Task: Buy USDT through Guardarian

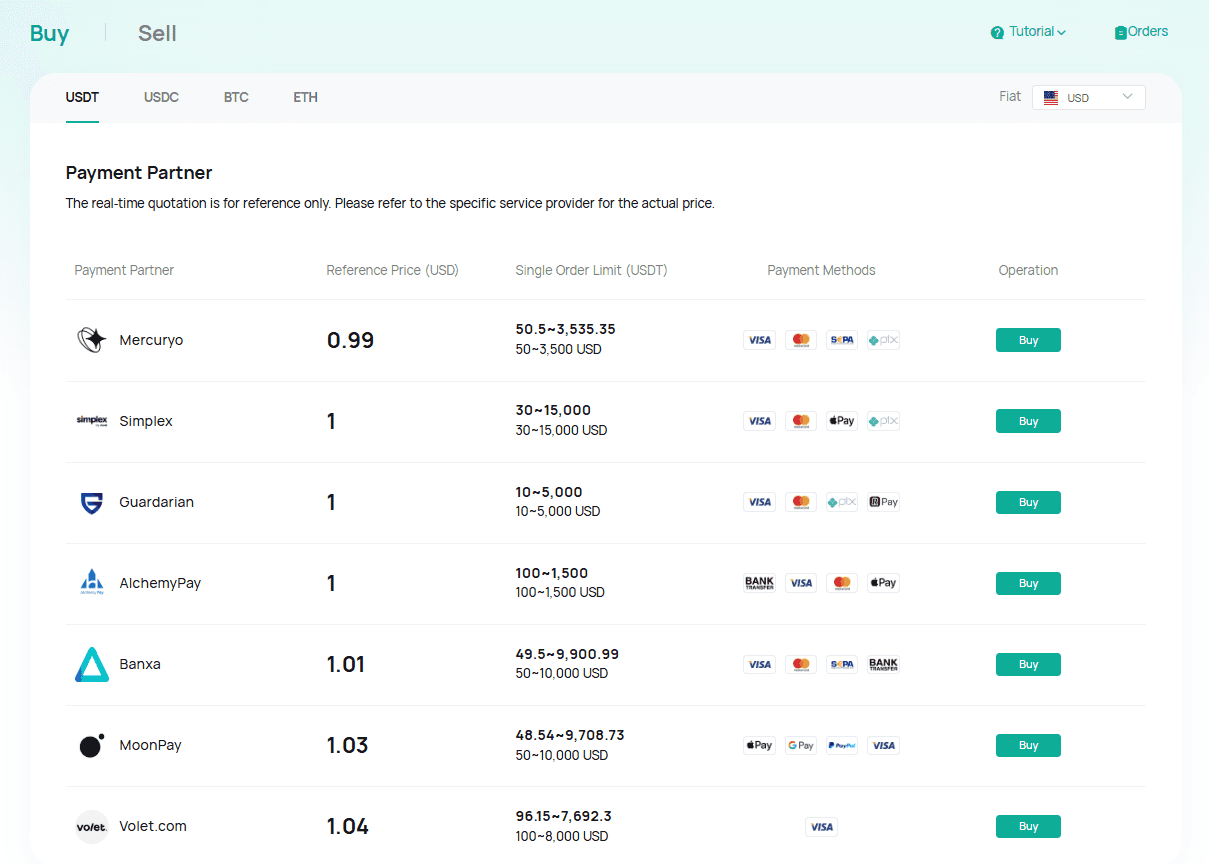Action: 1028,502
